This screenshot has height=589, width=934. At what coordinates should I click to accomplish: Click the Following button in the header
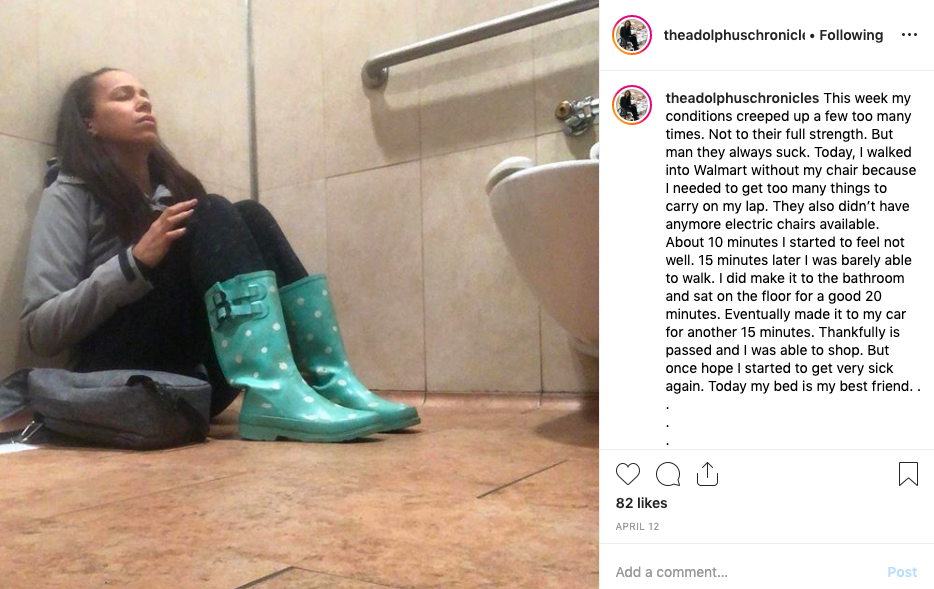(851, 35)
